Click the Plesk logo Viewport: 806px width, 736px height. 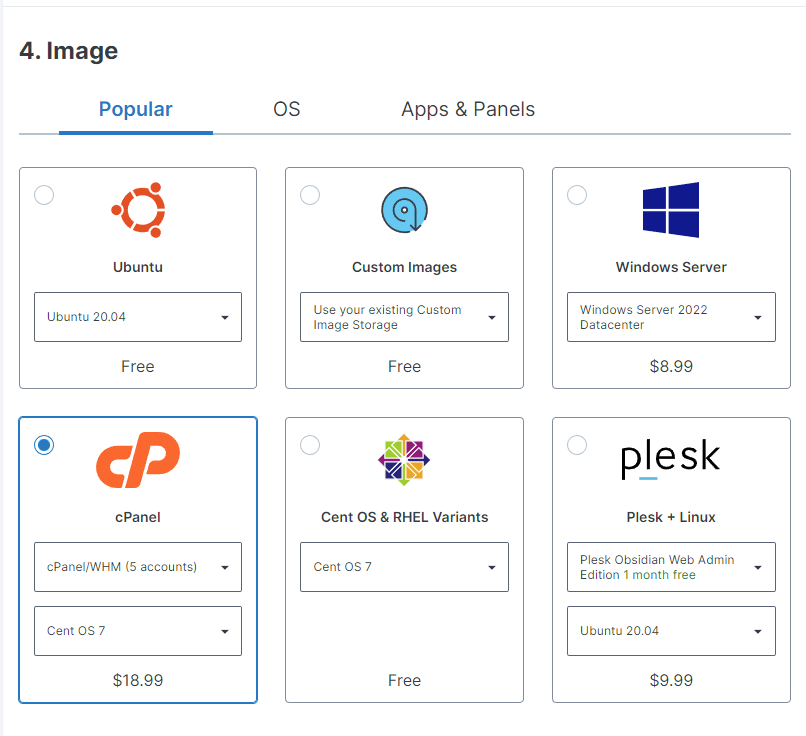pyautogui.click(x=671, y=460)
